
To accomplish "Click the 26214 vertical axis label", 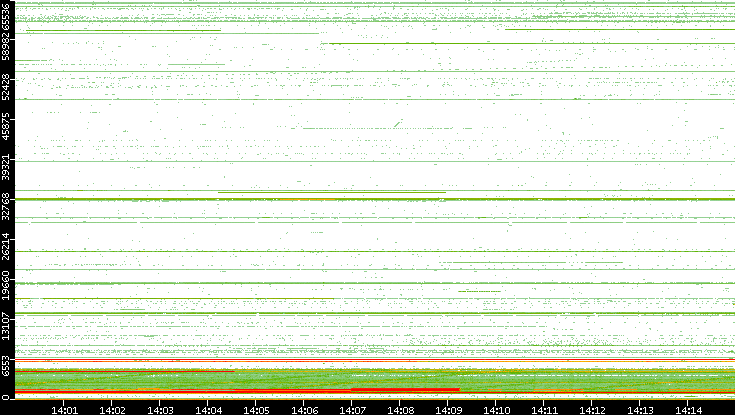I will (x=7, y=249).
